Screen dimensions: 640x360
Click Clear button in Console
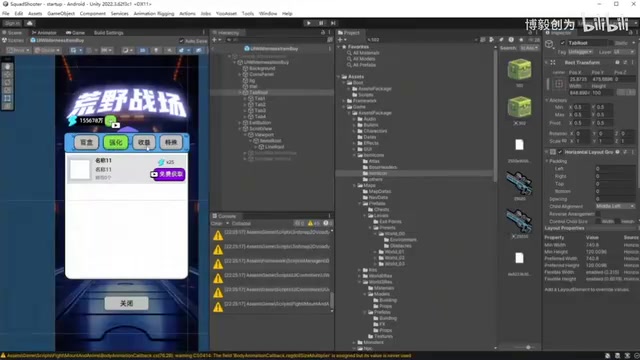click(216, 223)
